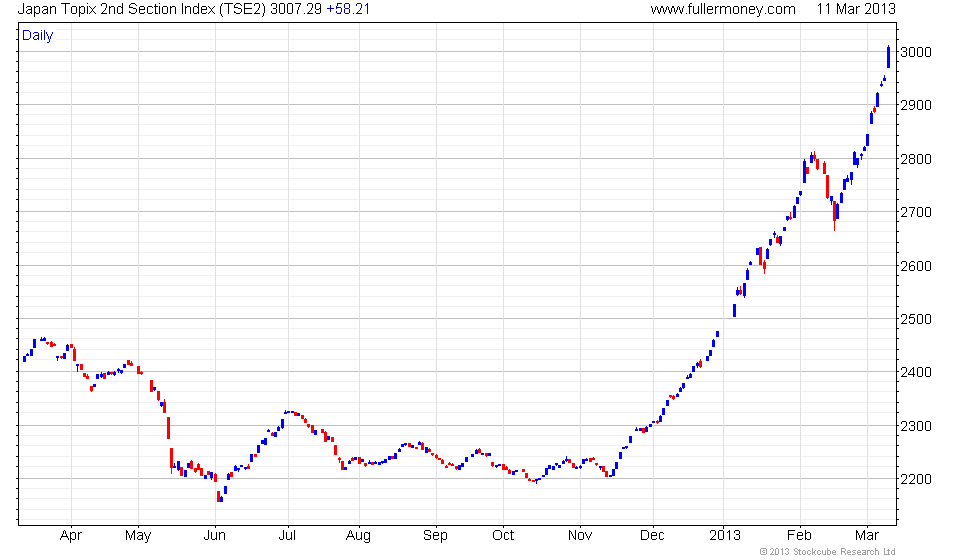Click the 2500 price axis label
Screen dimensions: 980x560
coord(916,319)
